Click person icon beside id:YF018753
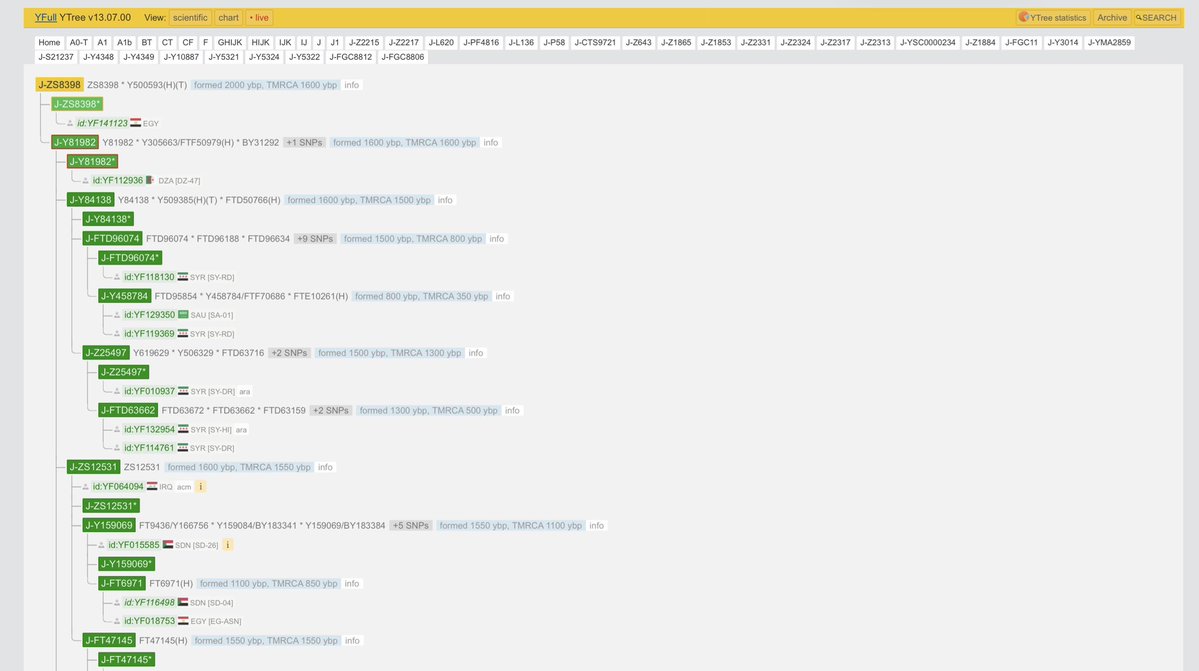1199x671 pixels. (x=117, y=621)
